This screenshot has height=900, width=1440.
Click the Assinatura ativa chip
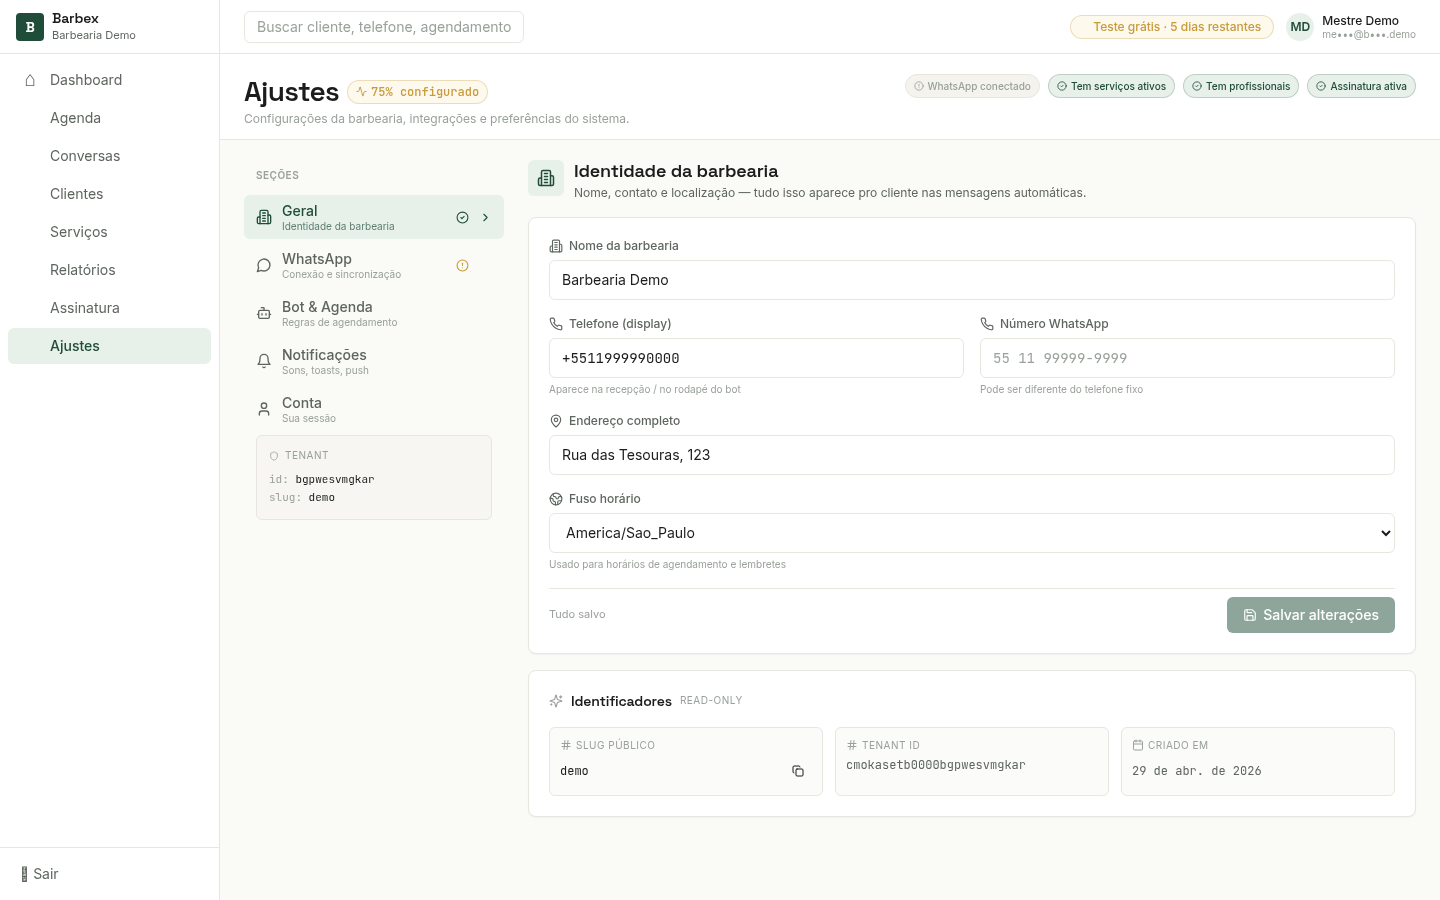[x=1361, y=86]
